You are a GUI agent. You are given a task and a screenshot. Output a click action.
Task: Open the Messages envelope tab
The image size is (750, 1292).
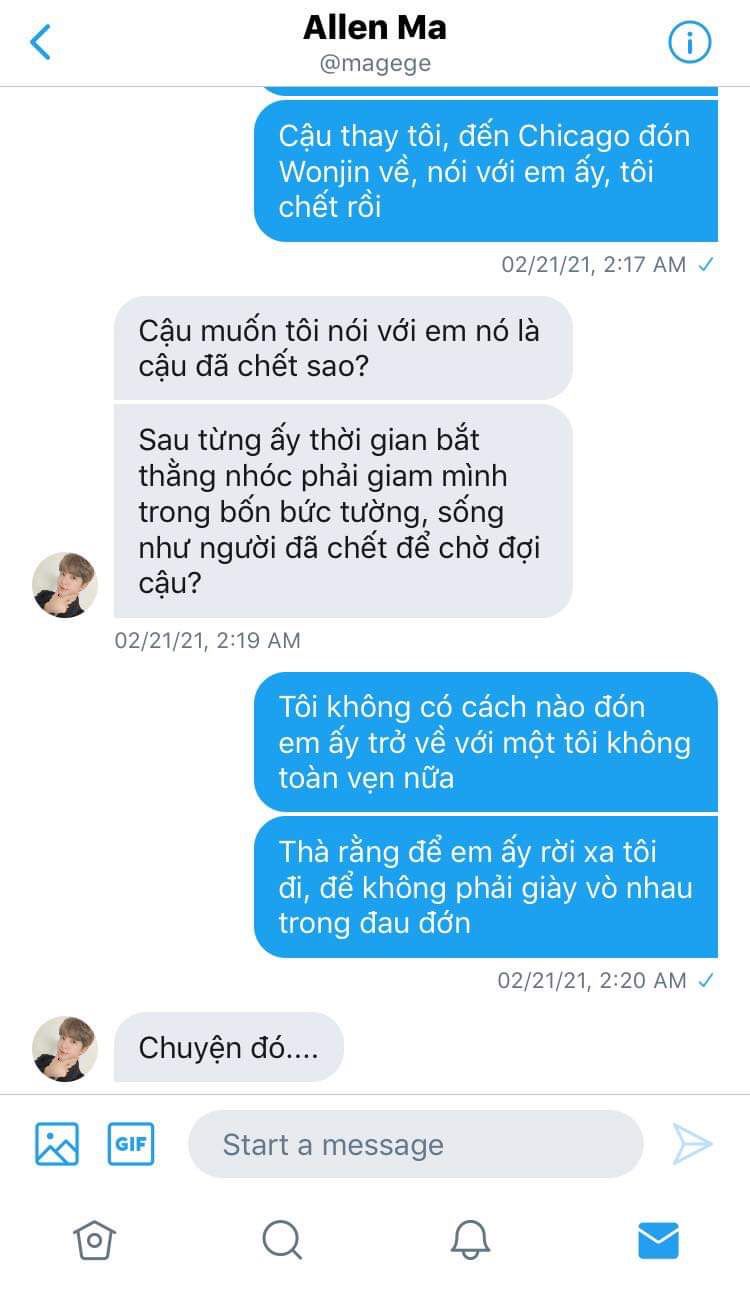(658, 1241)
